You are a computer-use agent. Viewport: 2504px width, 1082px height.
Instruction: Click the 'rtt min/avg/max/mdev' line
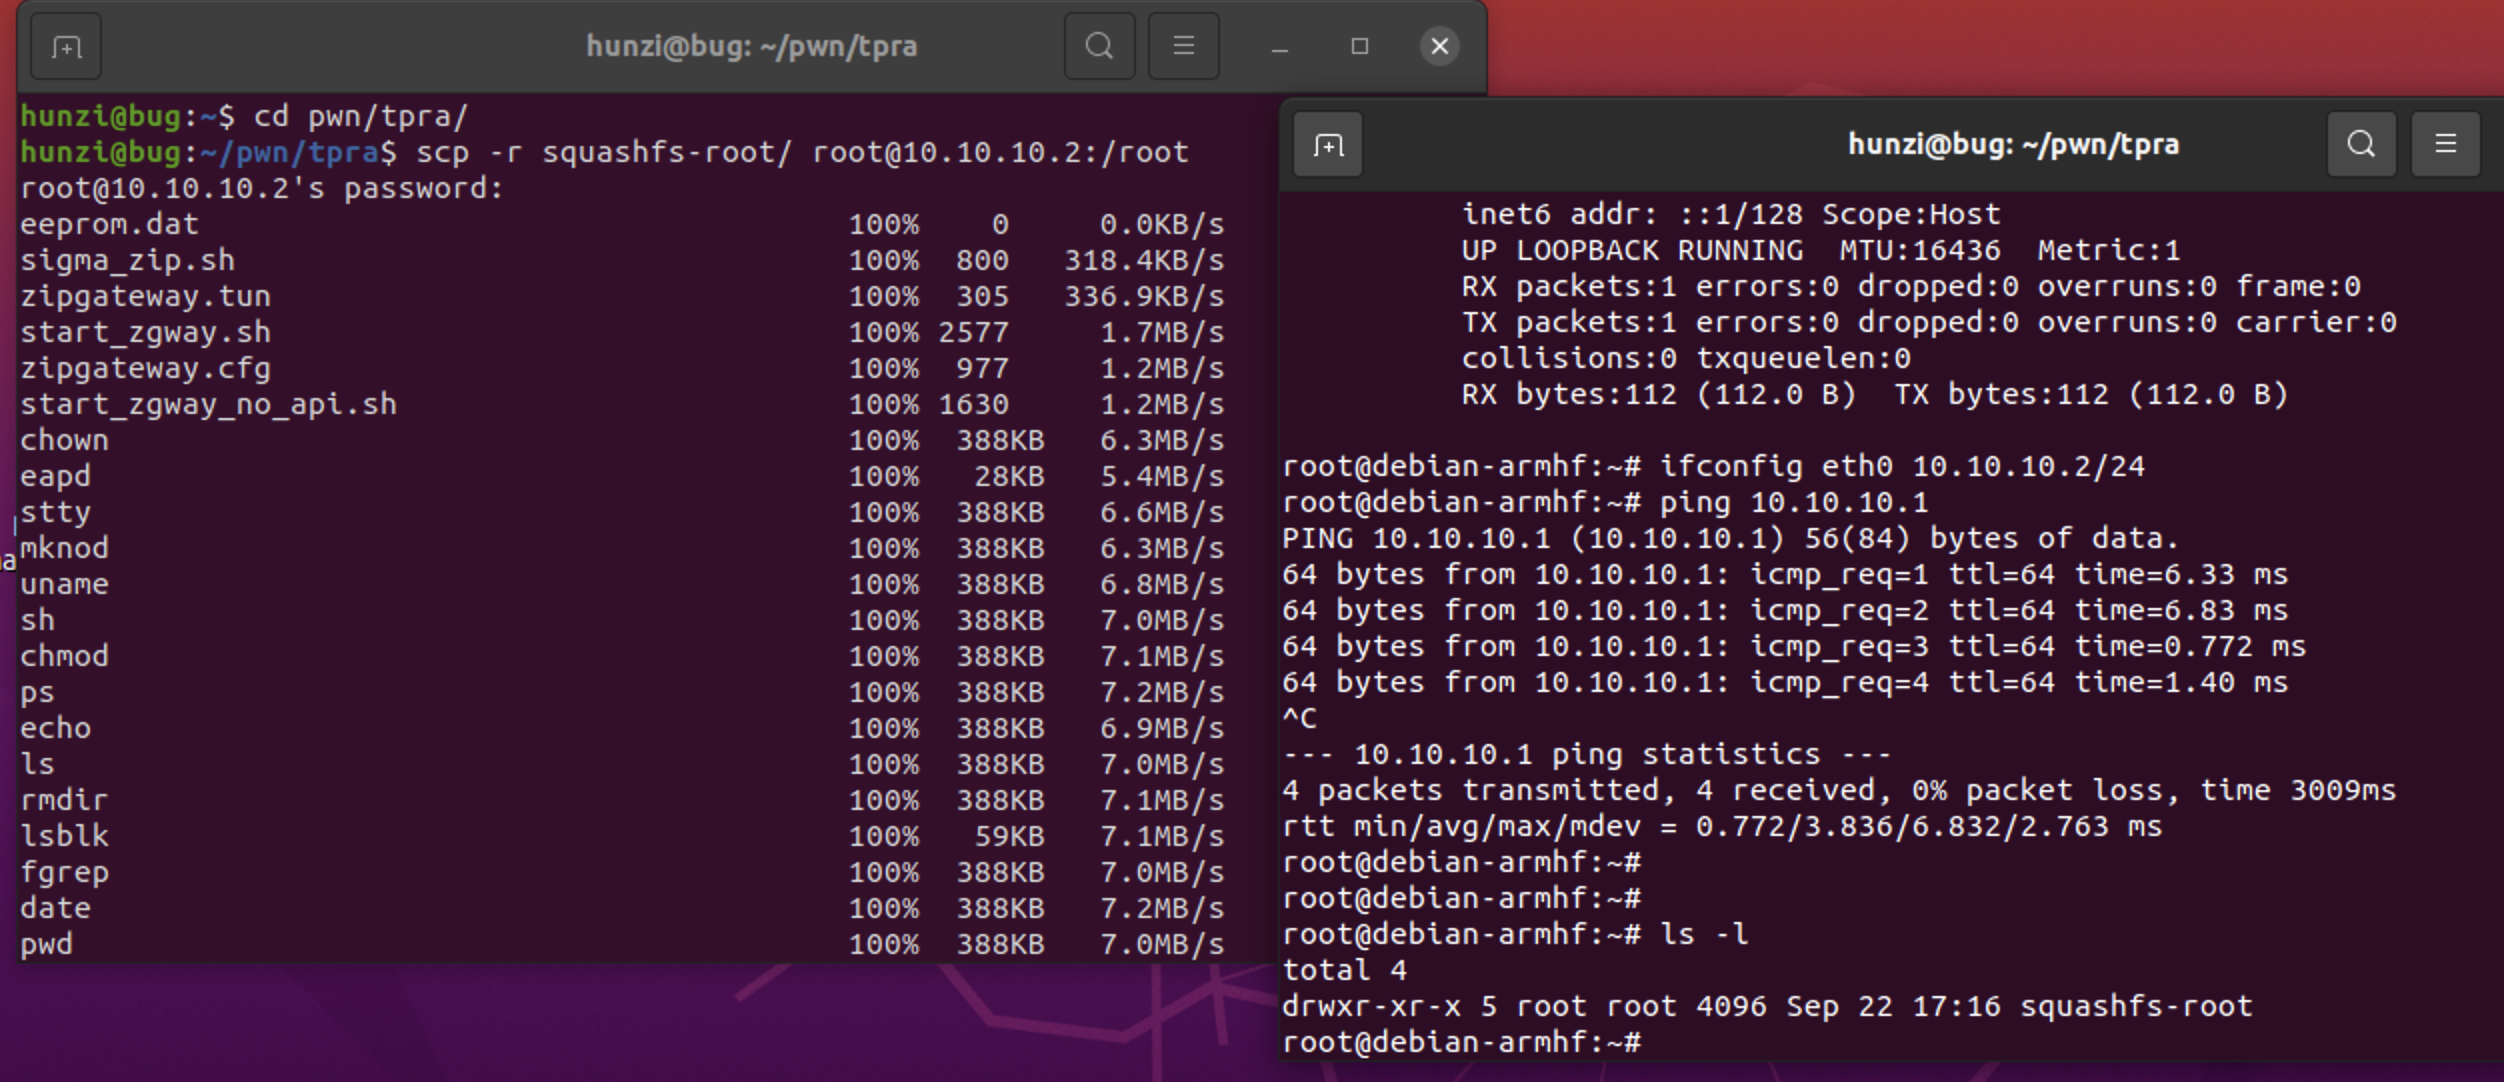pyautogui.click(x=1722, y=826)
